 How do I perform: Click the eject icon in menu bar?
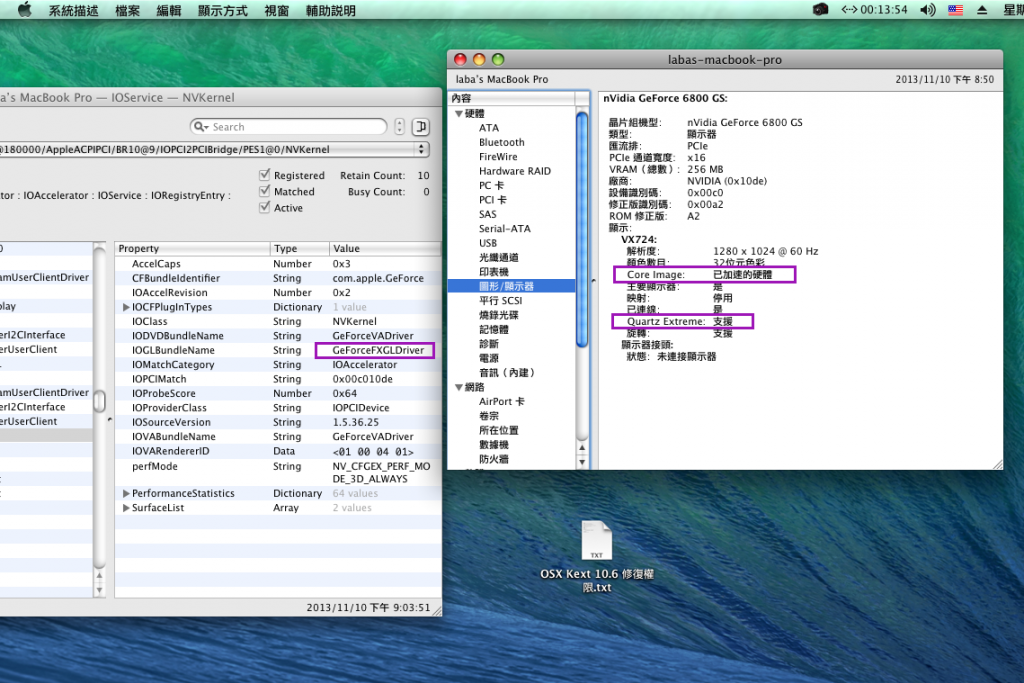click(982, 10)
